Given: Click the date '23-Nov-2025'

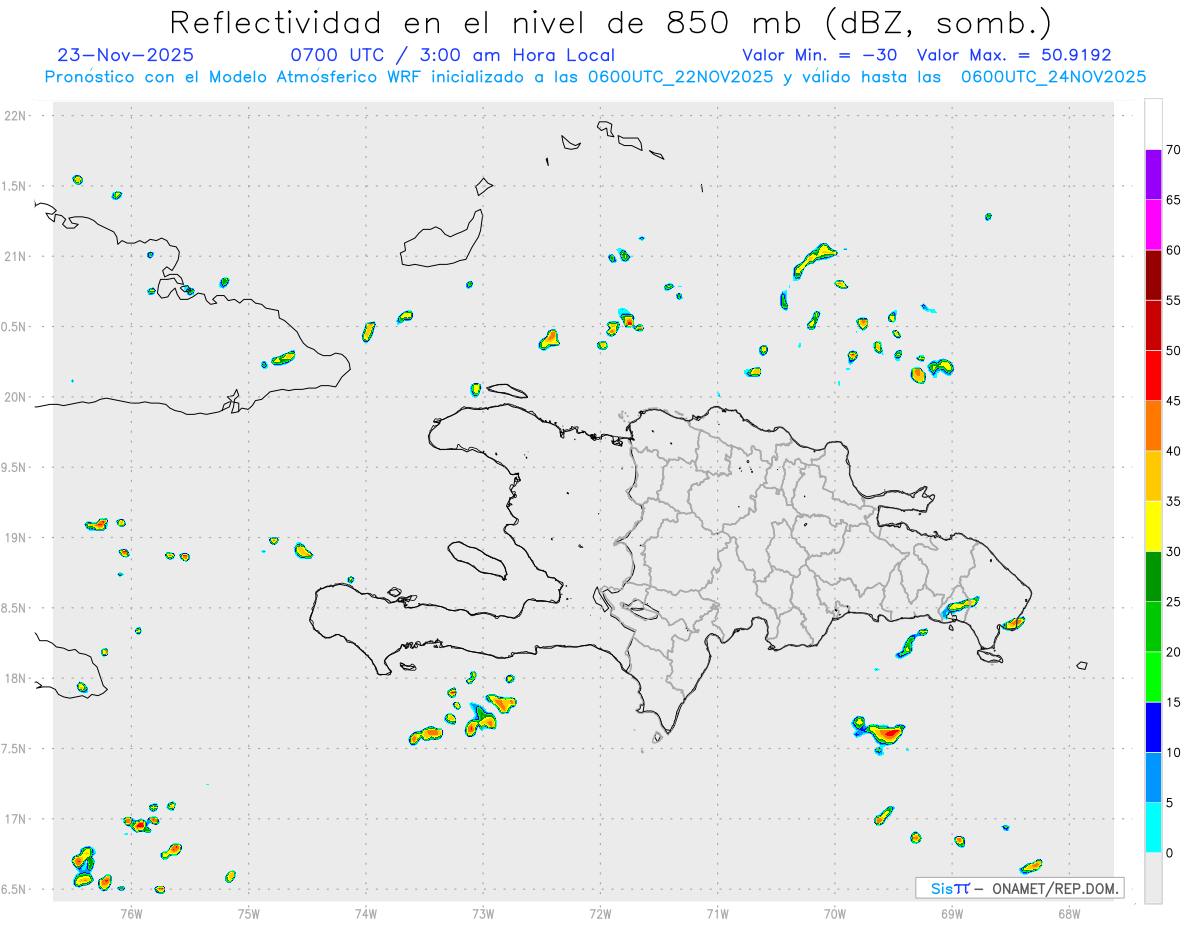Looking at the screenshot, I should coord(126,55).
